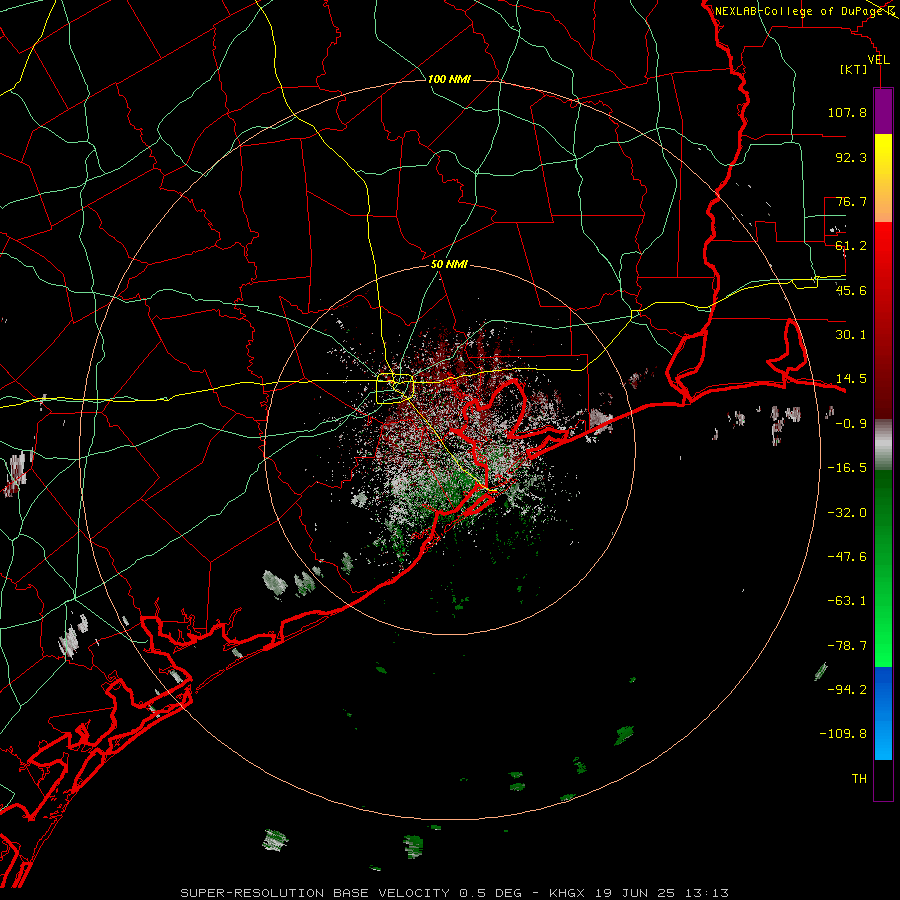This screenshot has height=900, width=900.
Task: Click the 107.8 velocity scale value
Action: pyautogui.click(x=847, y=112)
